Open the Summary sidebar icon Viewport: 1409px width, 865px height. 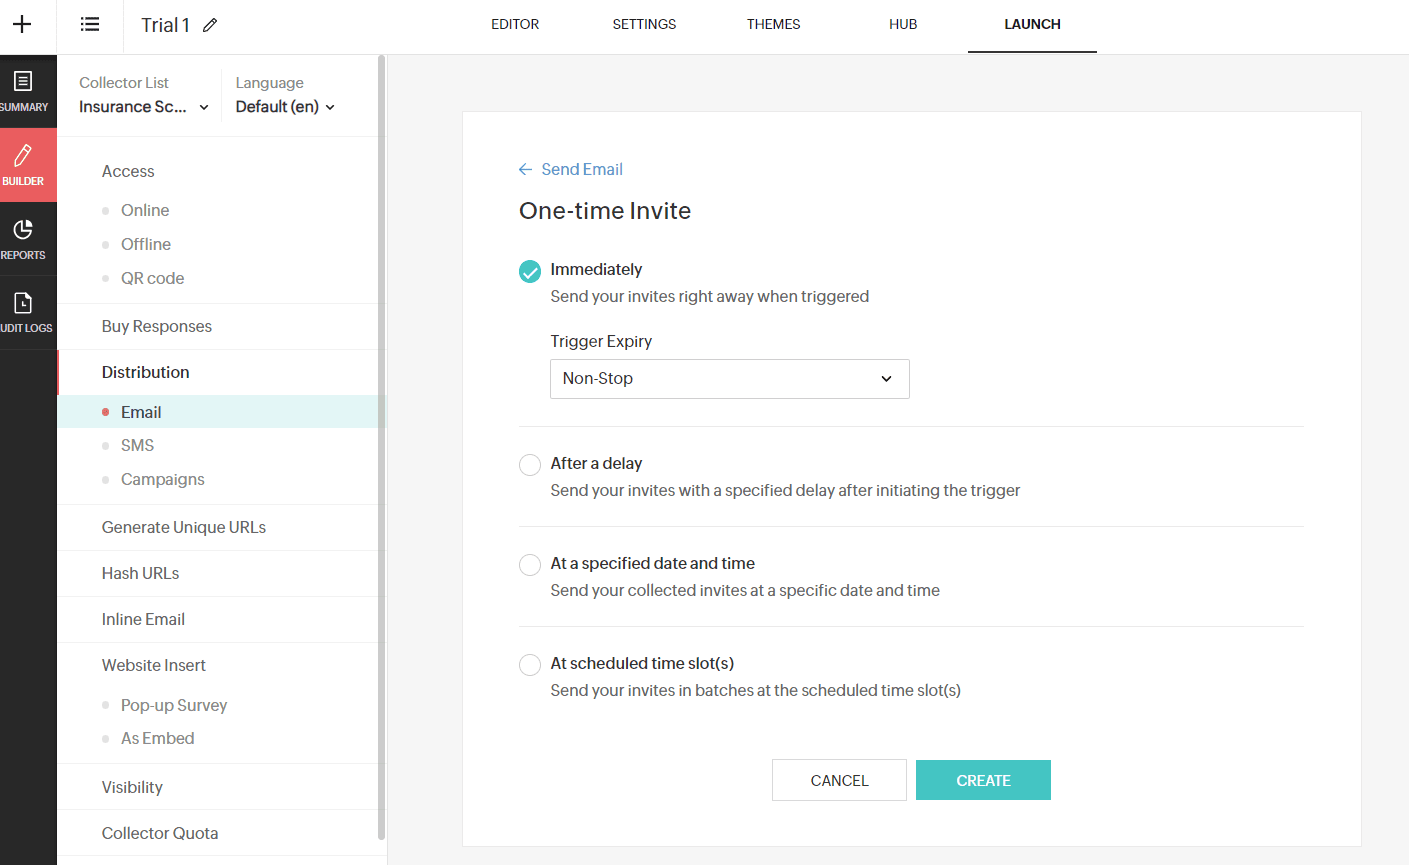pos(23,91)
